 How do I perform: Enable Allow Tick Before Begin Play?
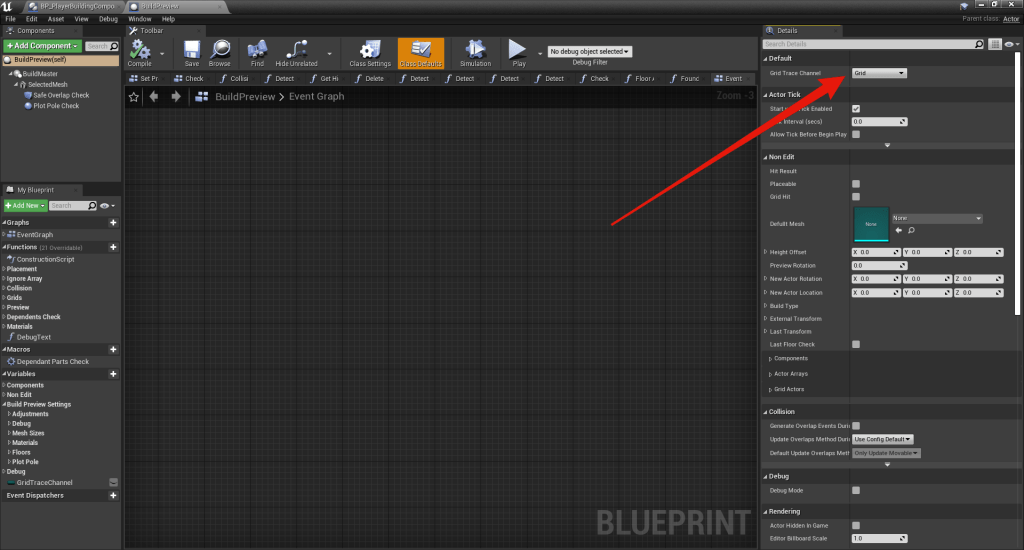856,135
